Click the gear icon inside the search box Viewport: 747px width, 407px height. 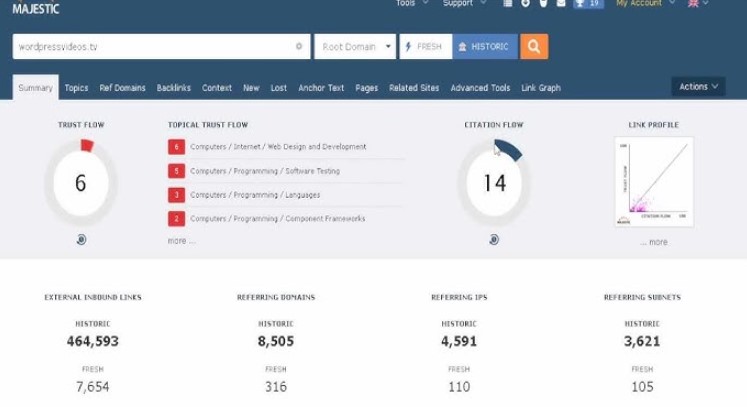click(299, 46)
